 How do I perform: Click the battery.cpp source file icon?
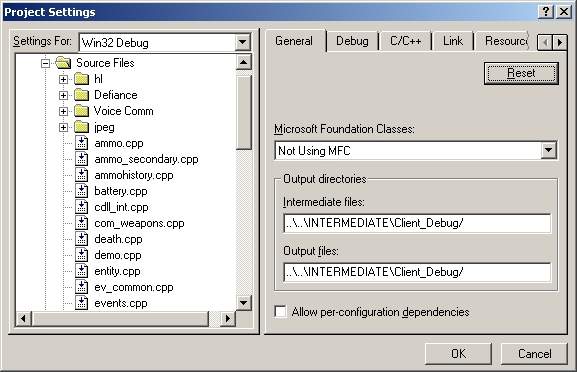pos(81,191)
